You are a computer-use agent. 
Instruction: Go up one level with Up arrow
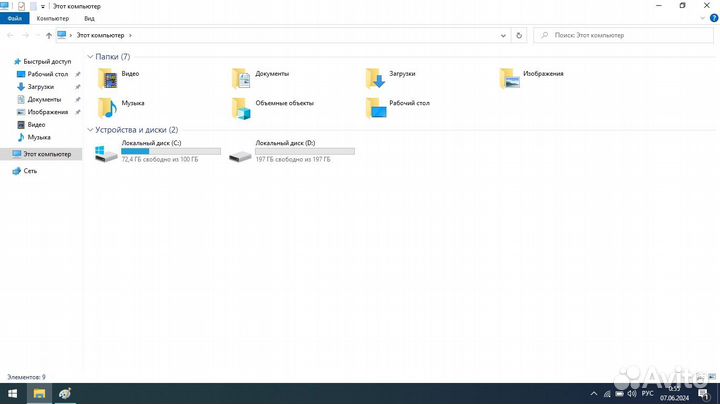[x=47, y=35]
